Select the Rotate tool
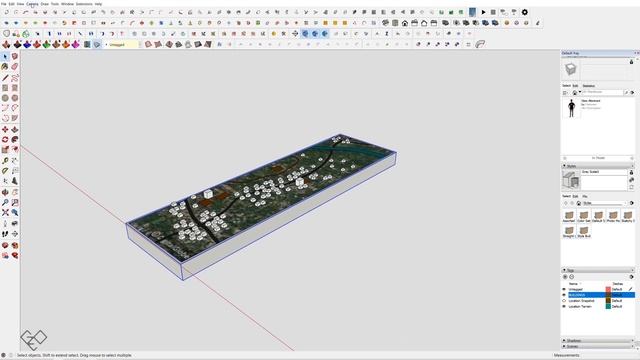 pos(5,140)
